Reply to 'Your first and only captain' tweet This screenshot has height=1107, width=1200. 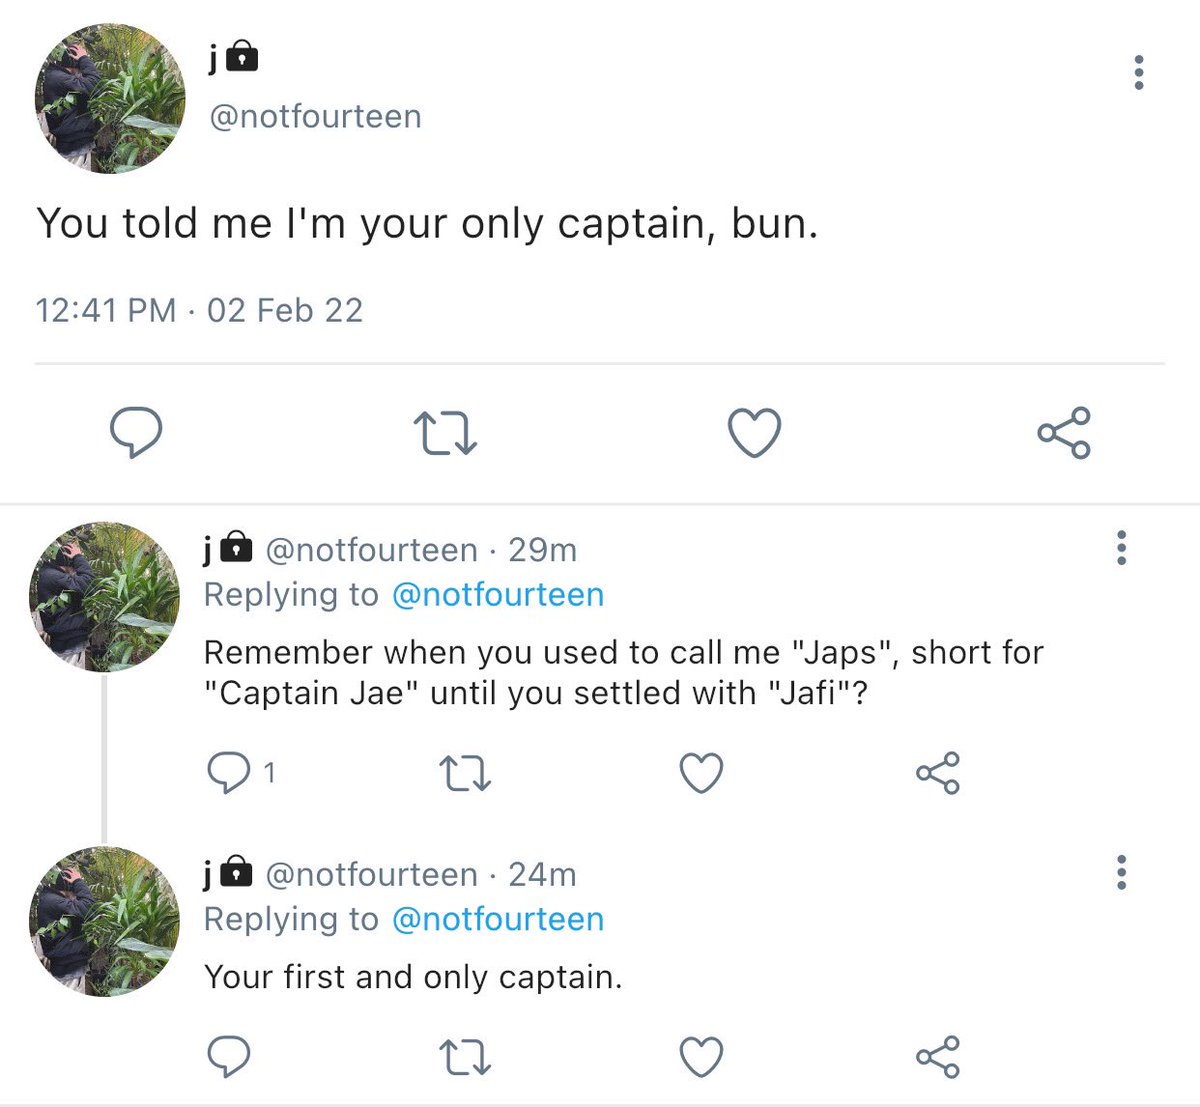tap(227, 1057)
